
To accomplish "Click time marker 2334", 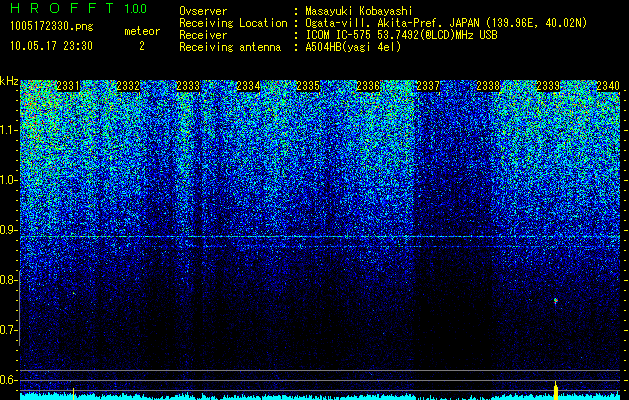I will pyautogui.click(x=248, y=86).
